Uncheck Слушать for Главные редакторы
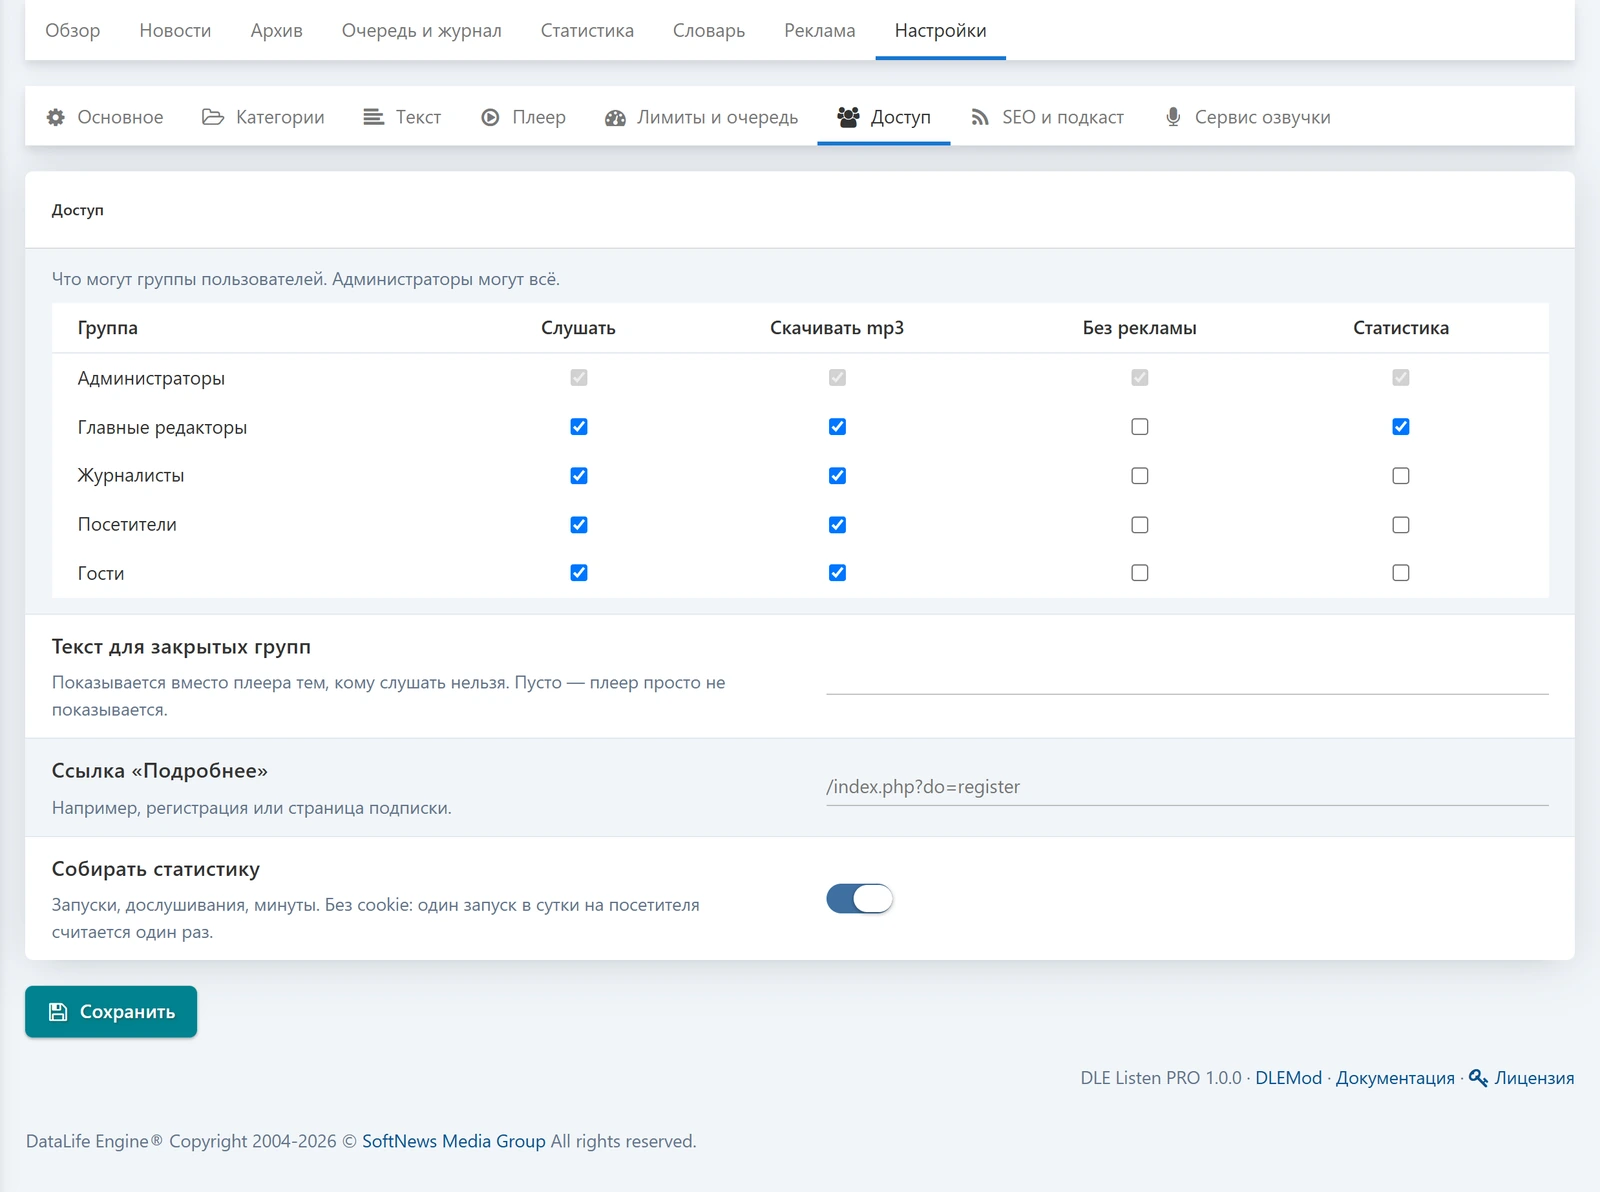The height and width of the screenshot is (1192, 1600). click(x=579, y=427)
